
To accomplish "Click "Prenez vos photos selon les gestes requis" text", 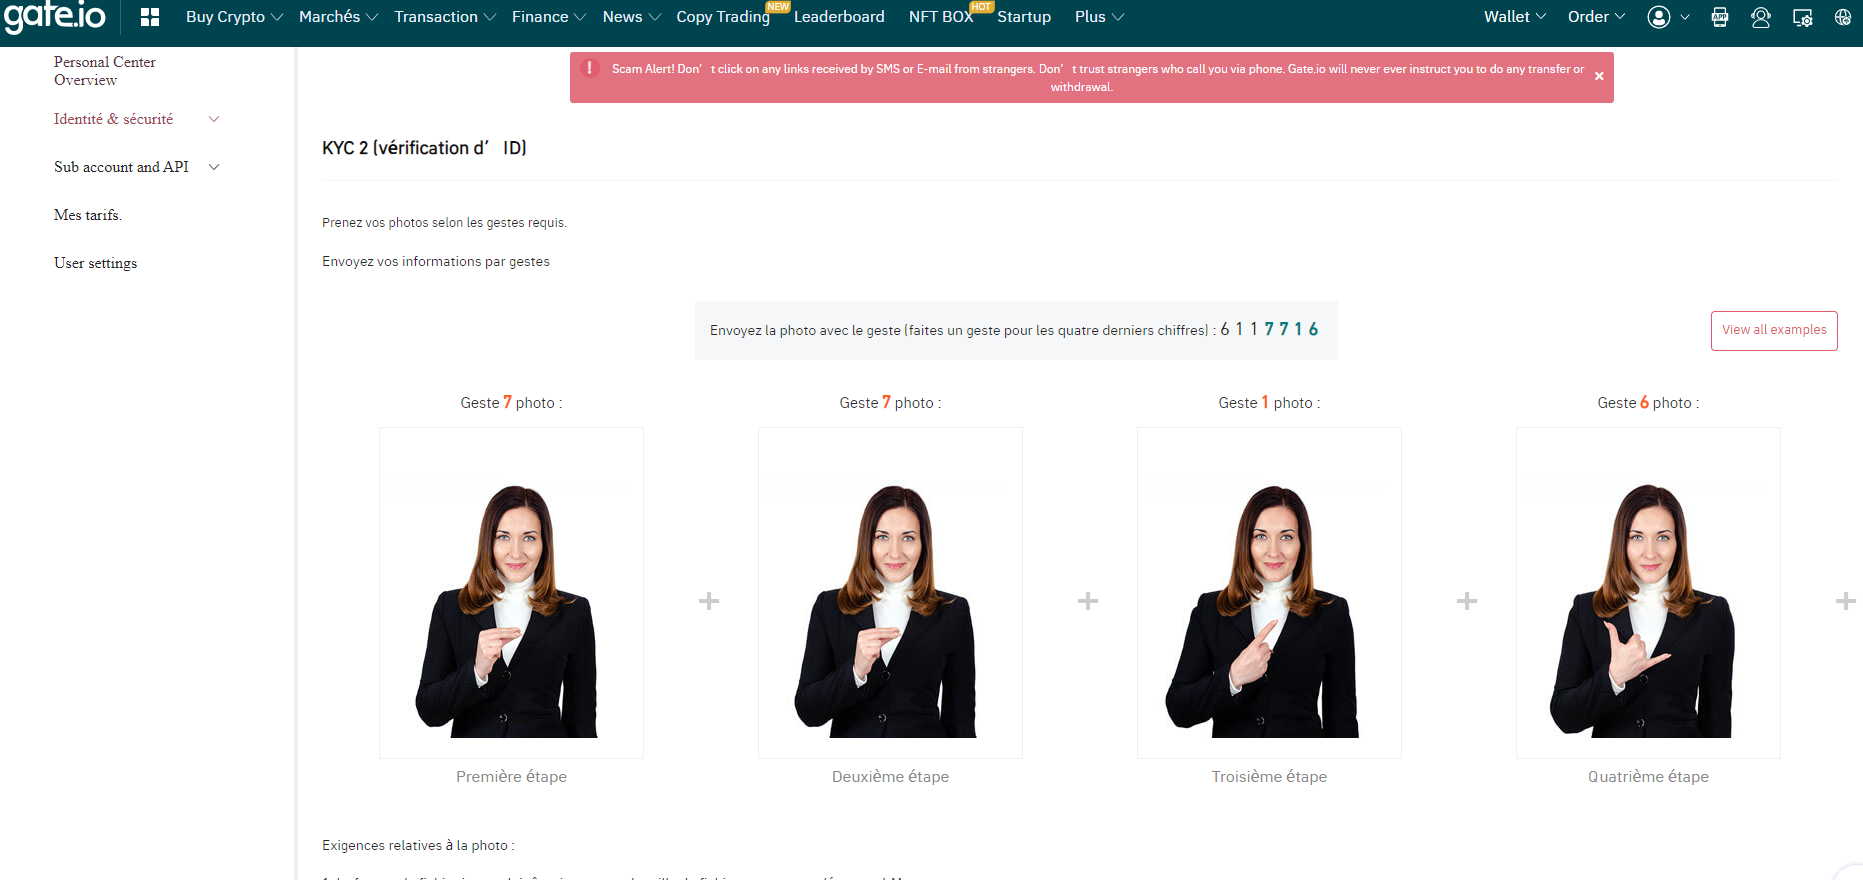I will click(444, 223).
